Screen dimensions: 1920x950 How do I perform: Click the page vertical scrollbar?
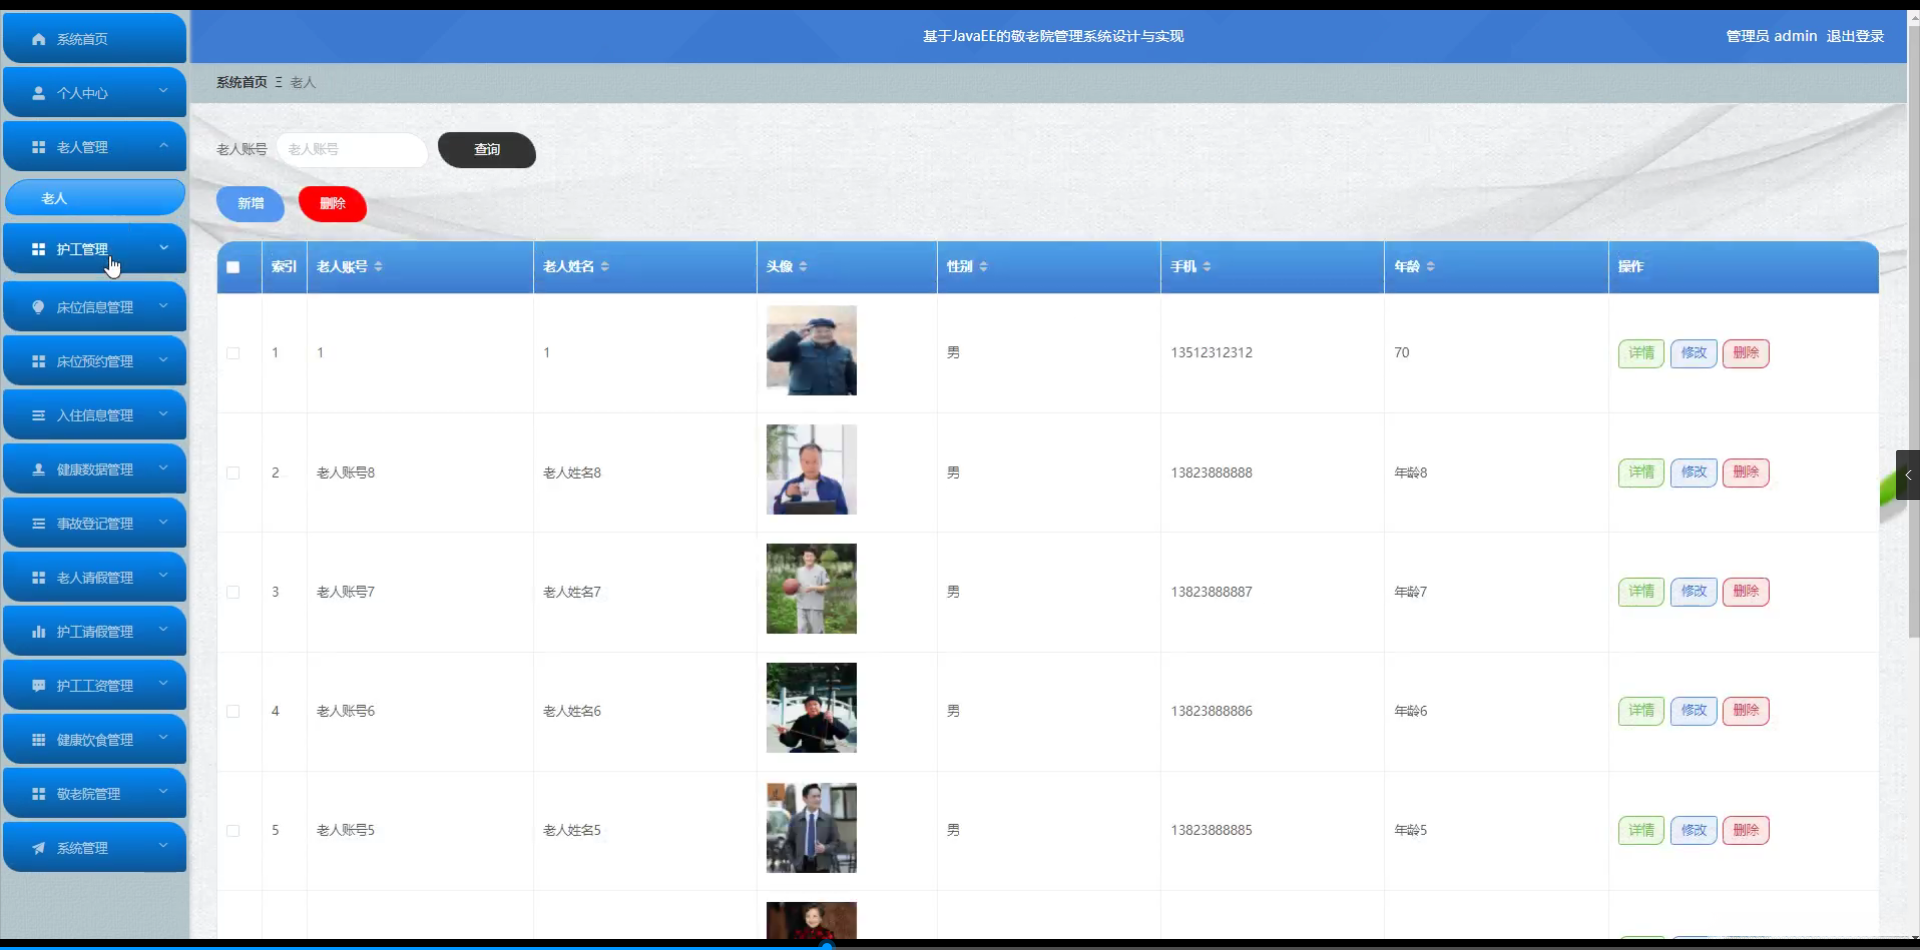[x=1914, y=330]
